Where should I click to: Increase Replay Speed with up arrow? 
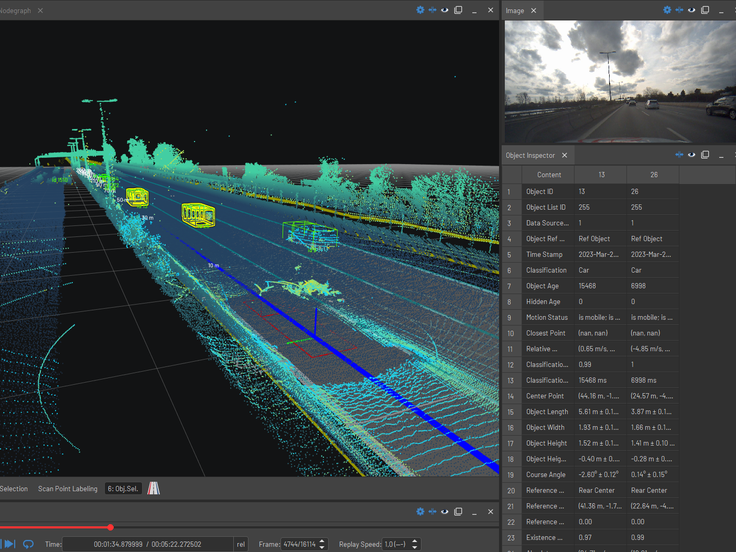tap(414, 541)
